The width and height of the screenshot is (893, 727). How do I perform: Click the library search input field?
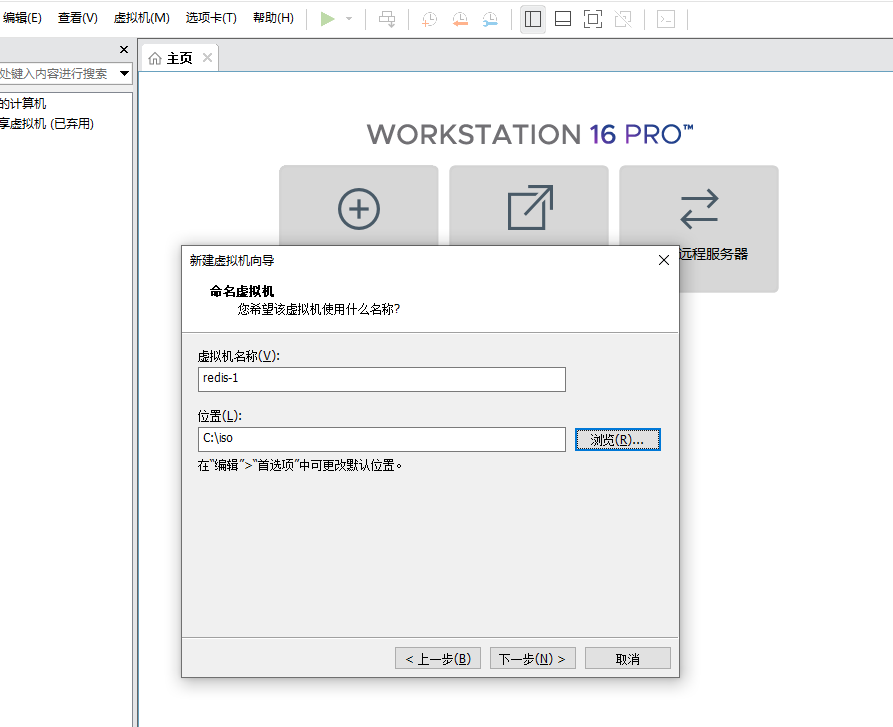coord(57,73)
